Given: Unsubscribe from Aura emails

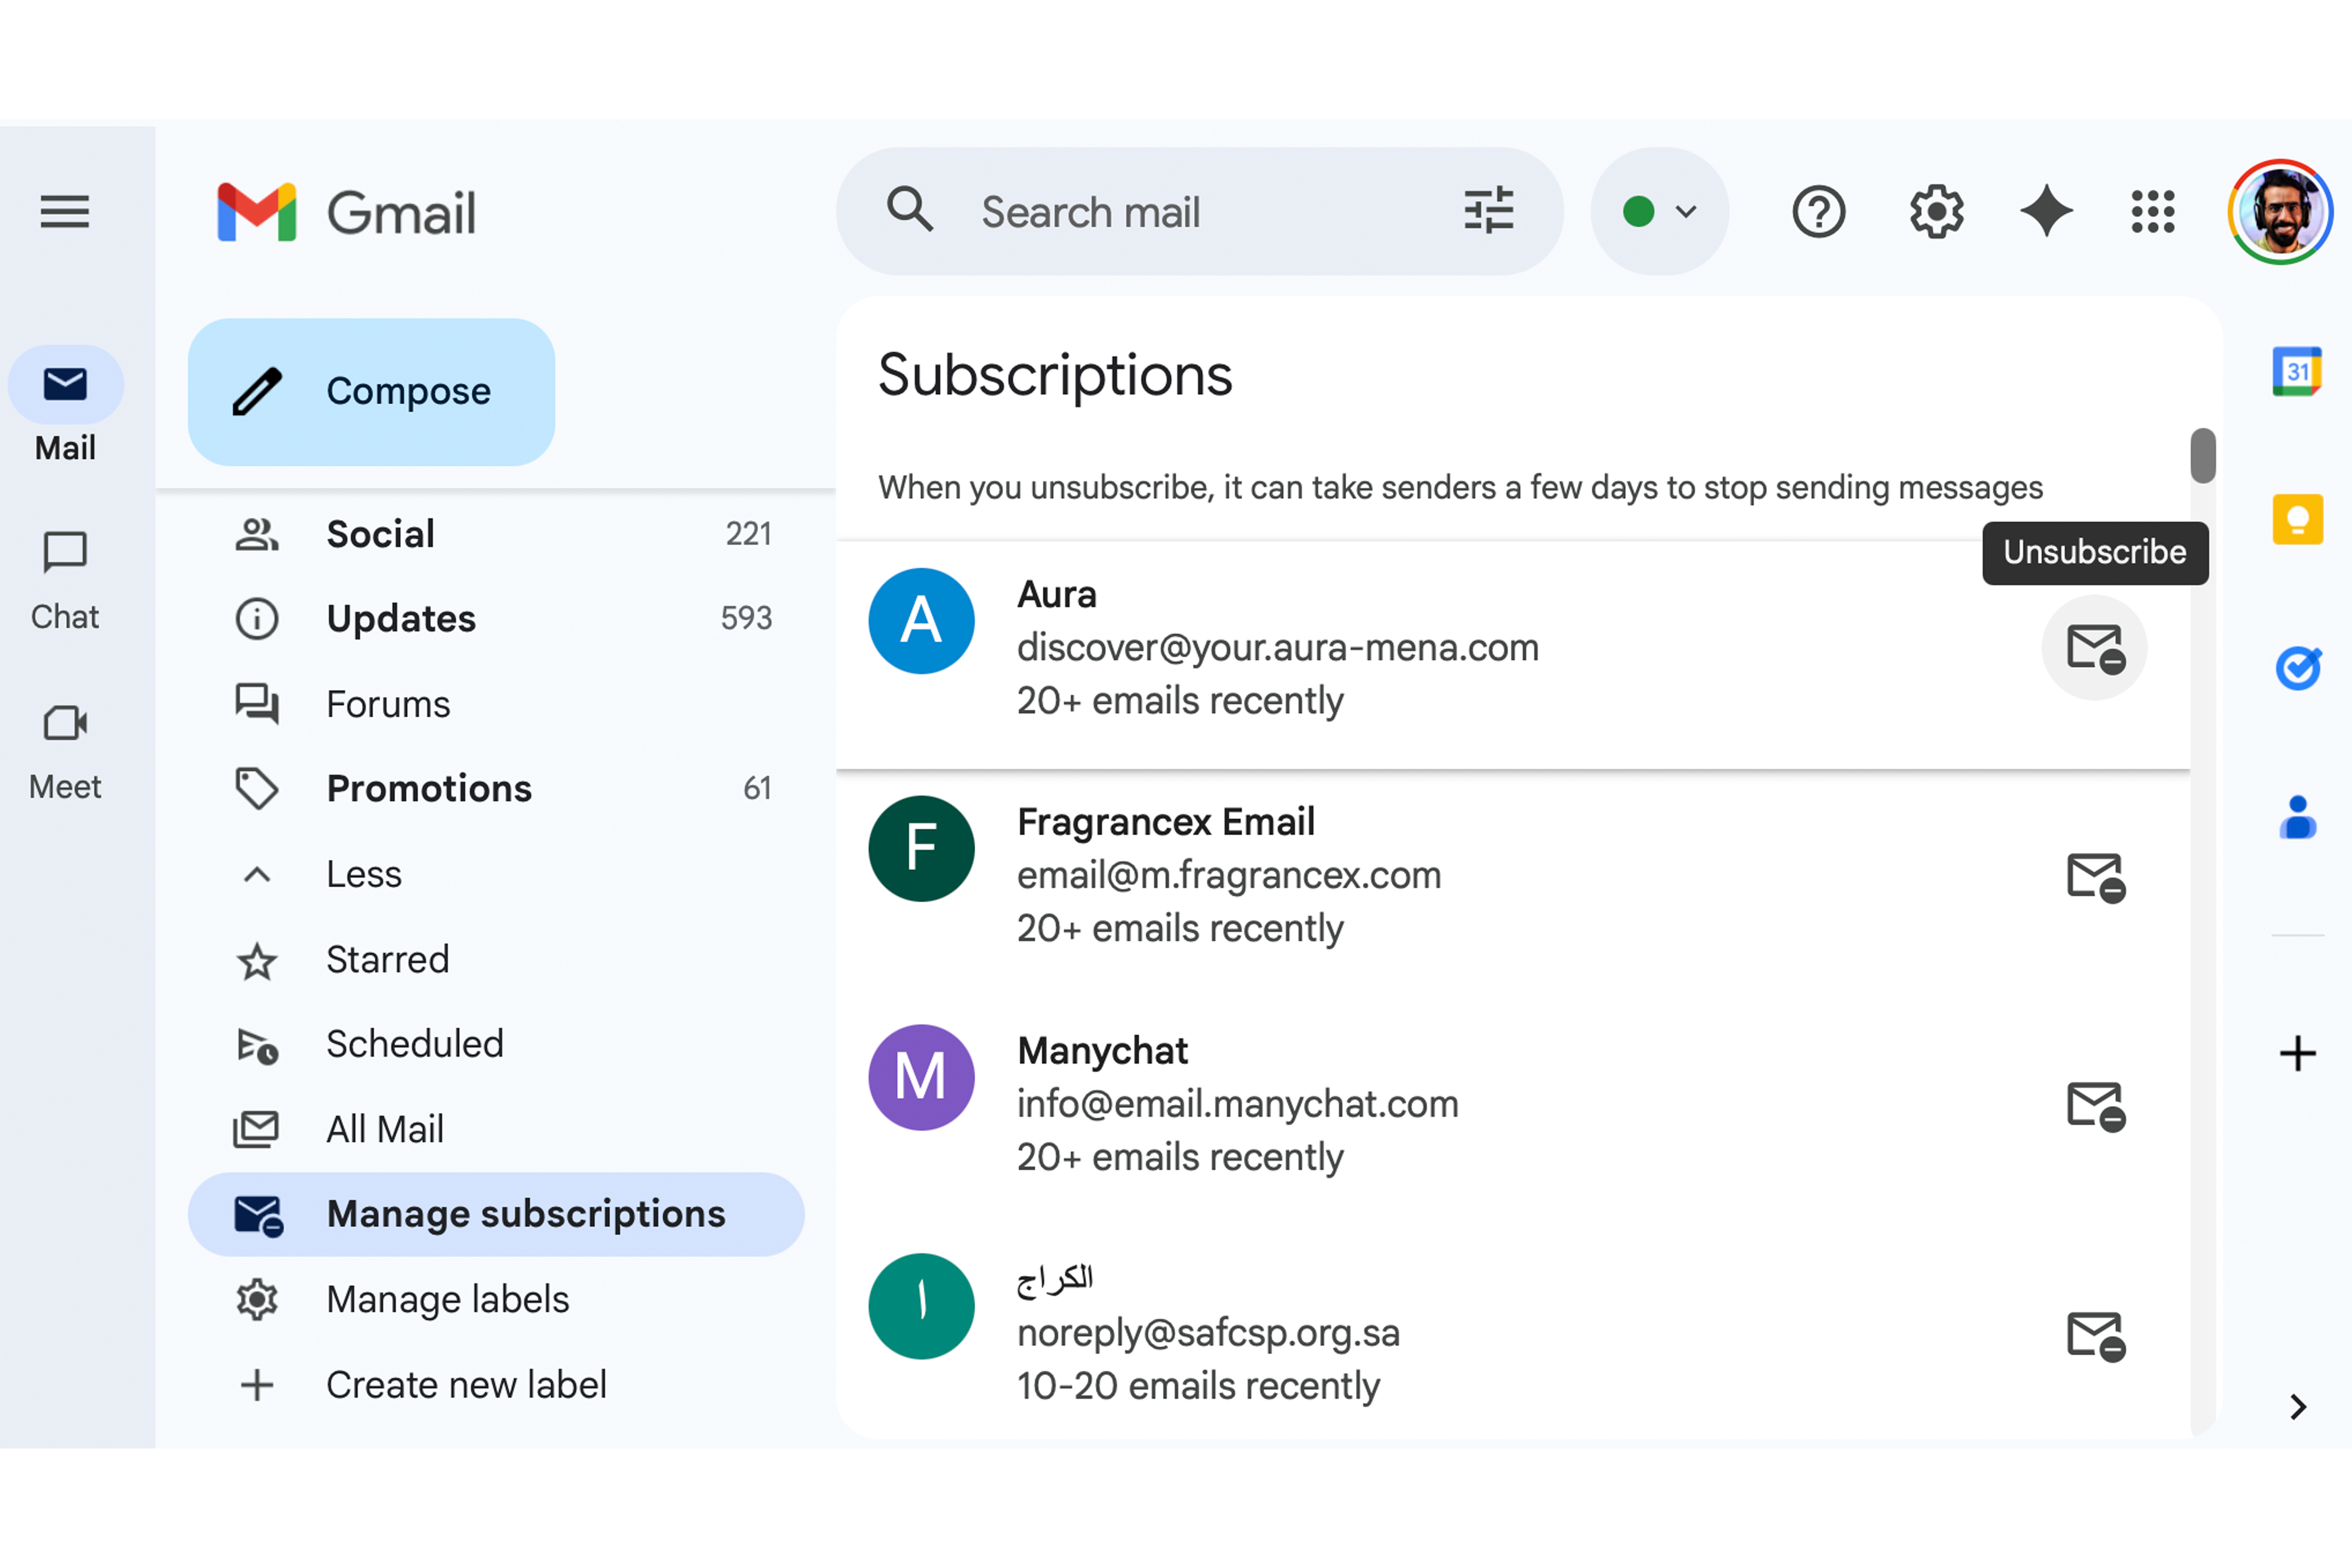Looking at the screenshot, I should pyautogui.click(x=2094, y=648).
